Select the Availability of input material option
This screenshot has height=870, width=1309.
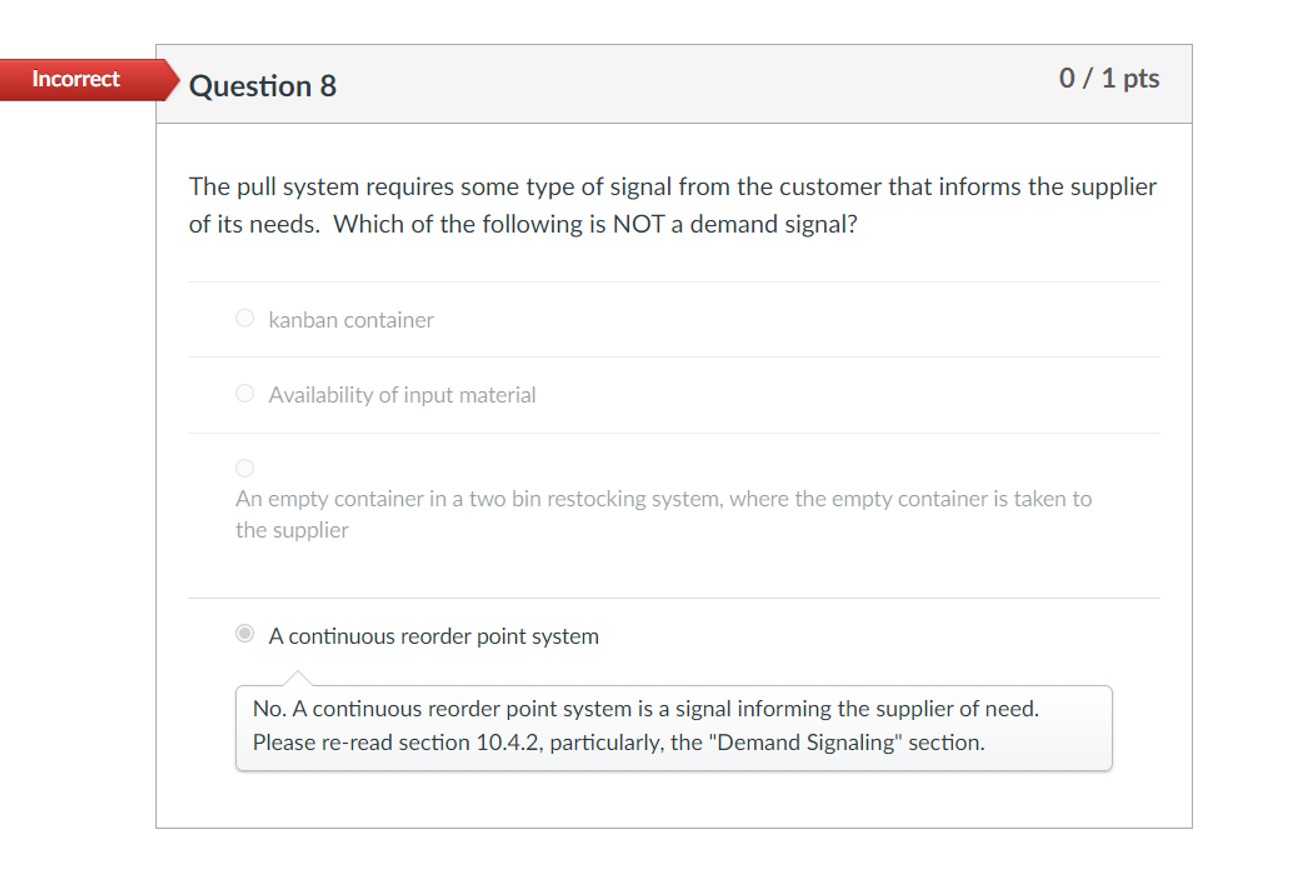[x=244, y=392]
